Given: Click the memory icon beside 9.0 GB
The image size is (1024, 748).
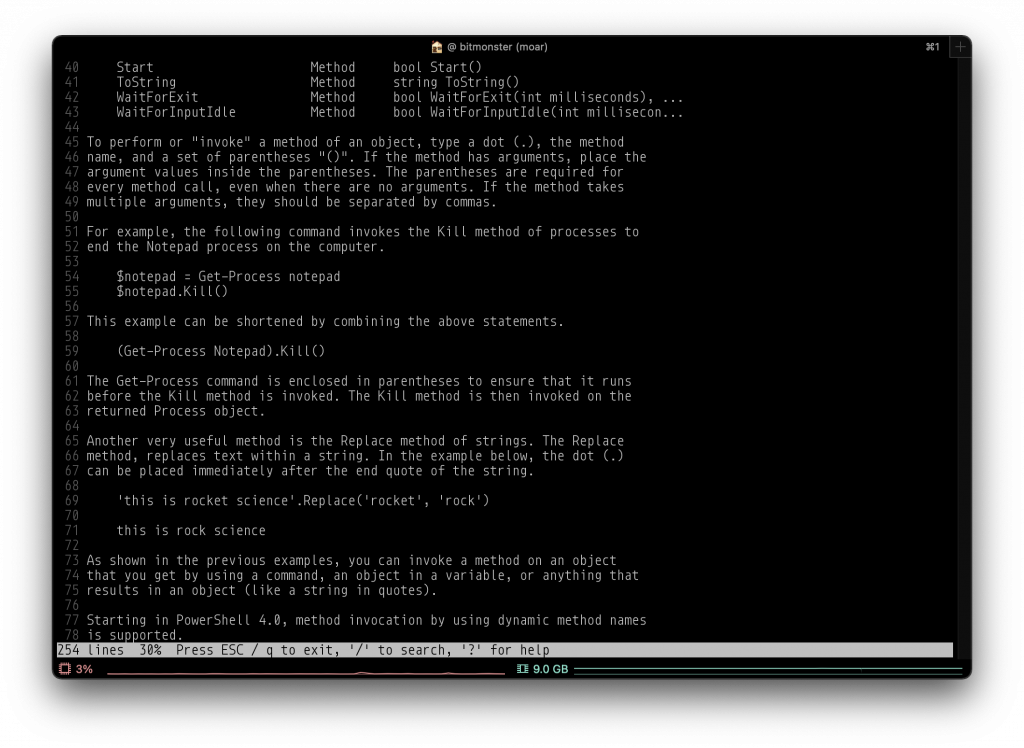Looking at the screenshot, I should click(x=522, y=669).
